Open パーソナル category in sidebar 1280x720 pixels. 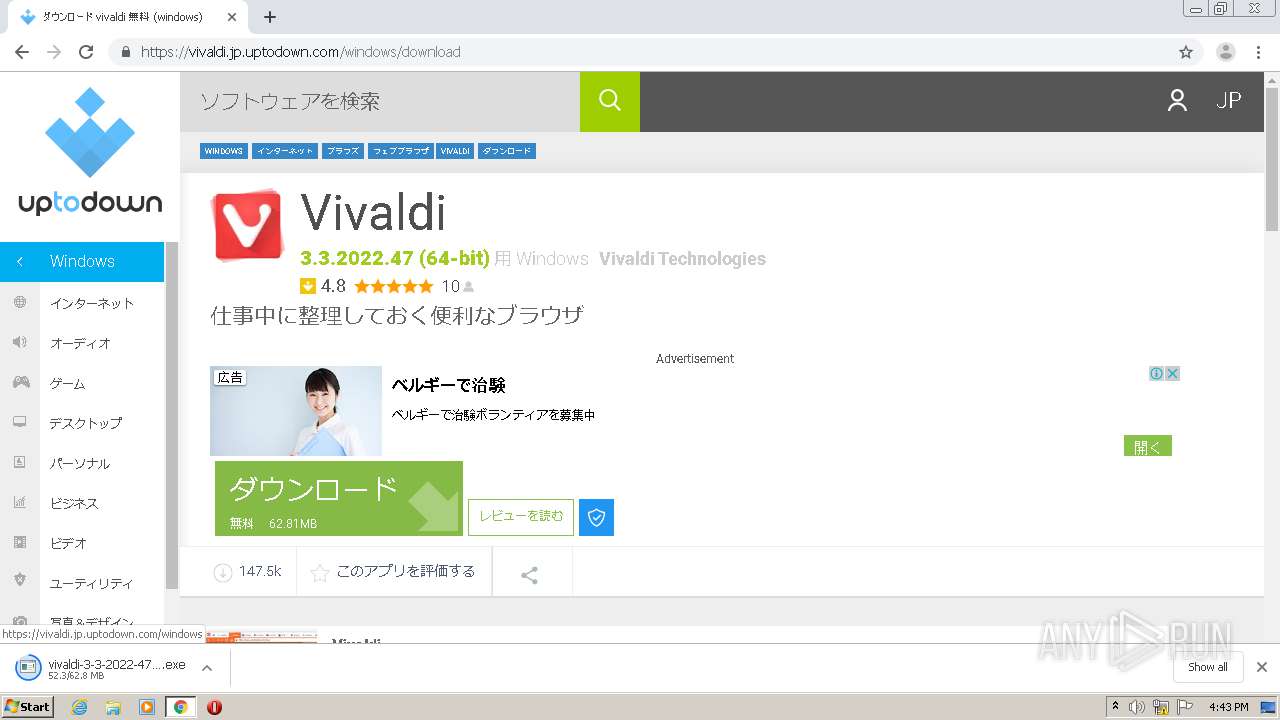pos(80,463)
